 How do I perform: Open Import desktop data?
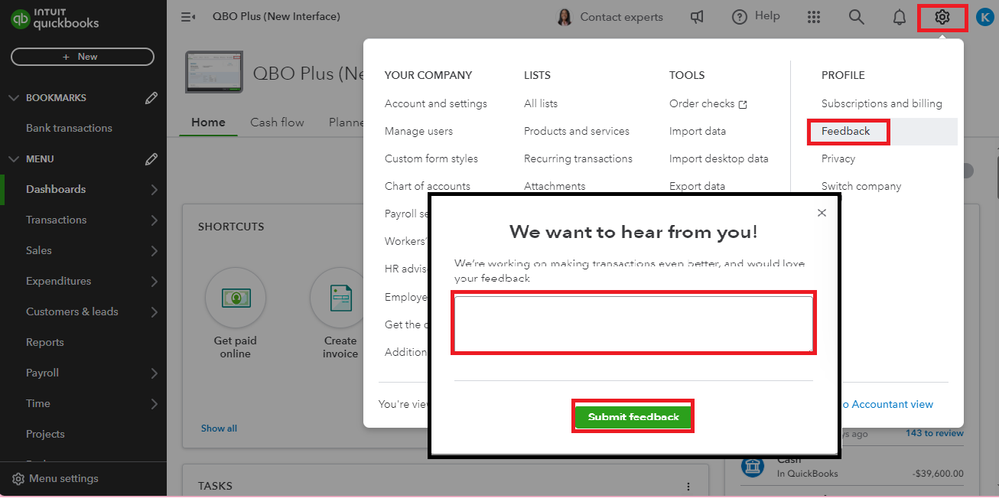(719, 159)
